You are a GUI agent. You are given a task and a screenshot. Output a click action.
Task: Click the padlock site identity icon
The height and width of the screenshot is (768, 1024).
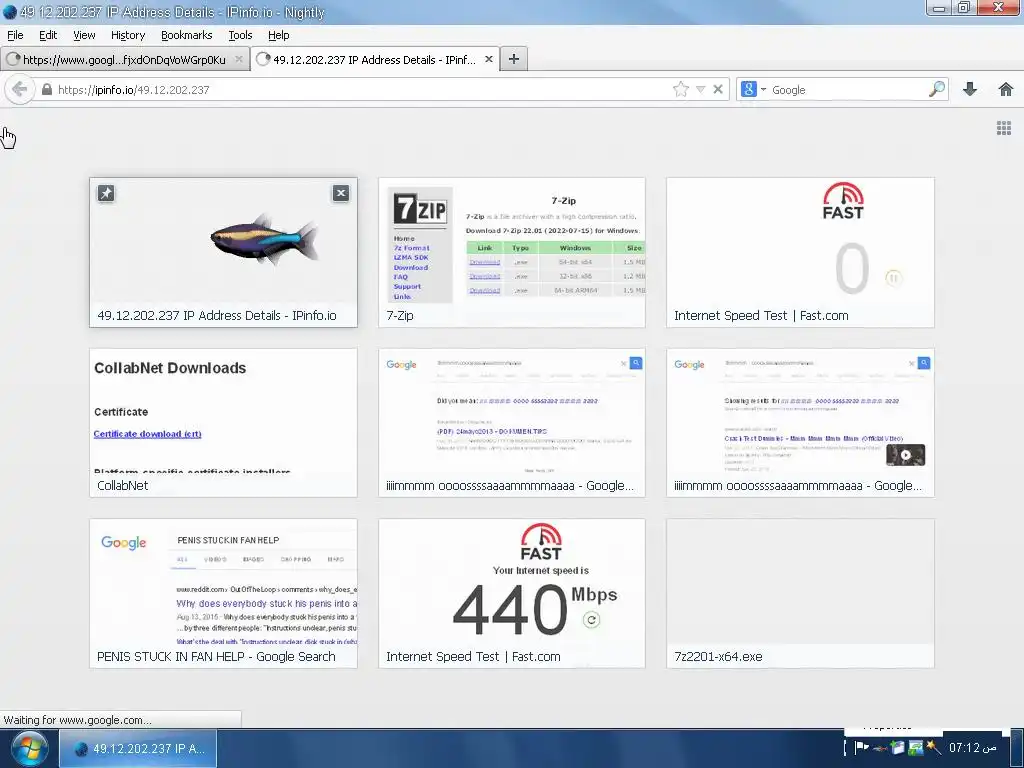[46, 89]
